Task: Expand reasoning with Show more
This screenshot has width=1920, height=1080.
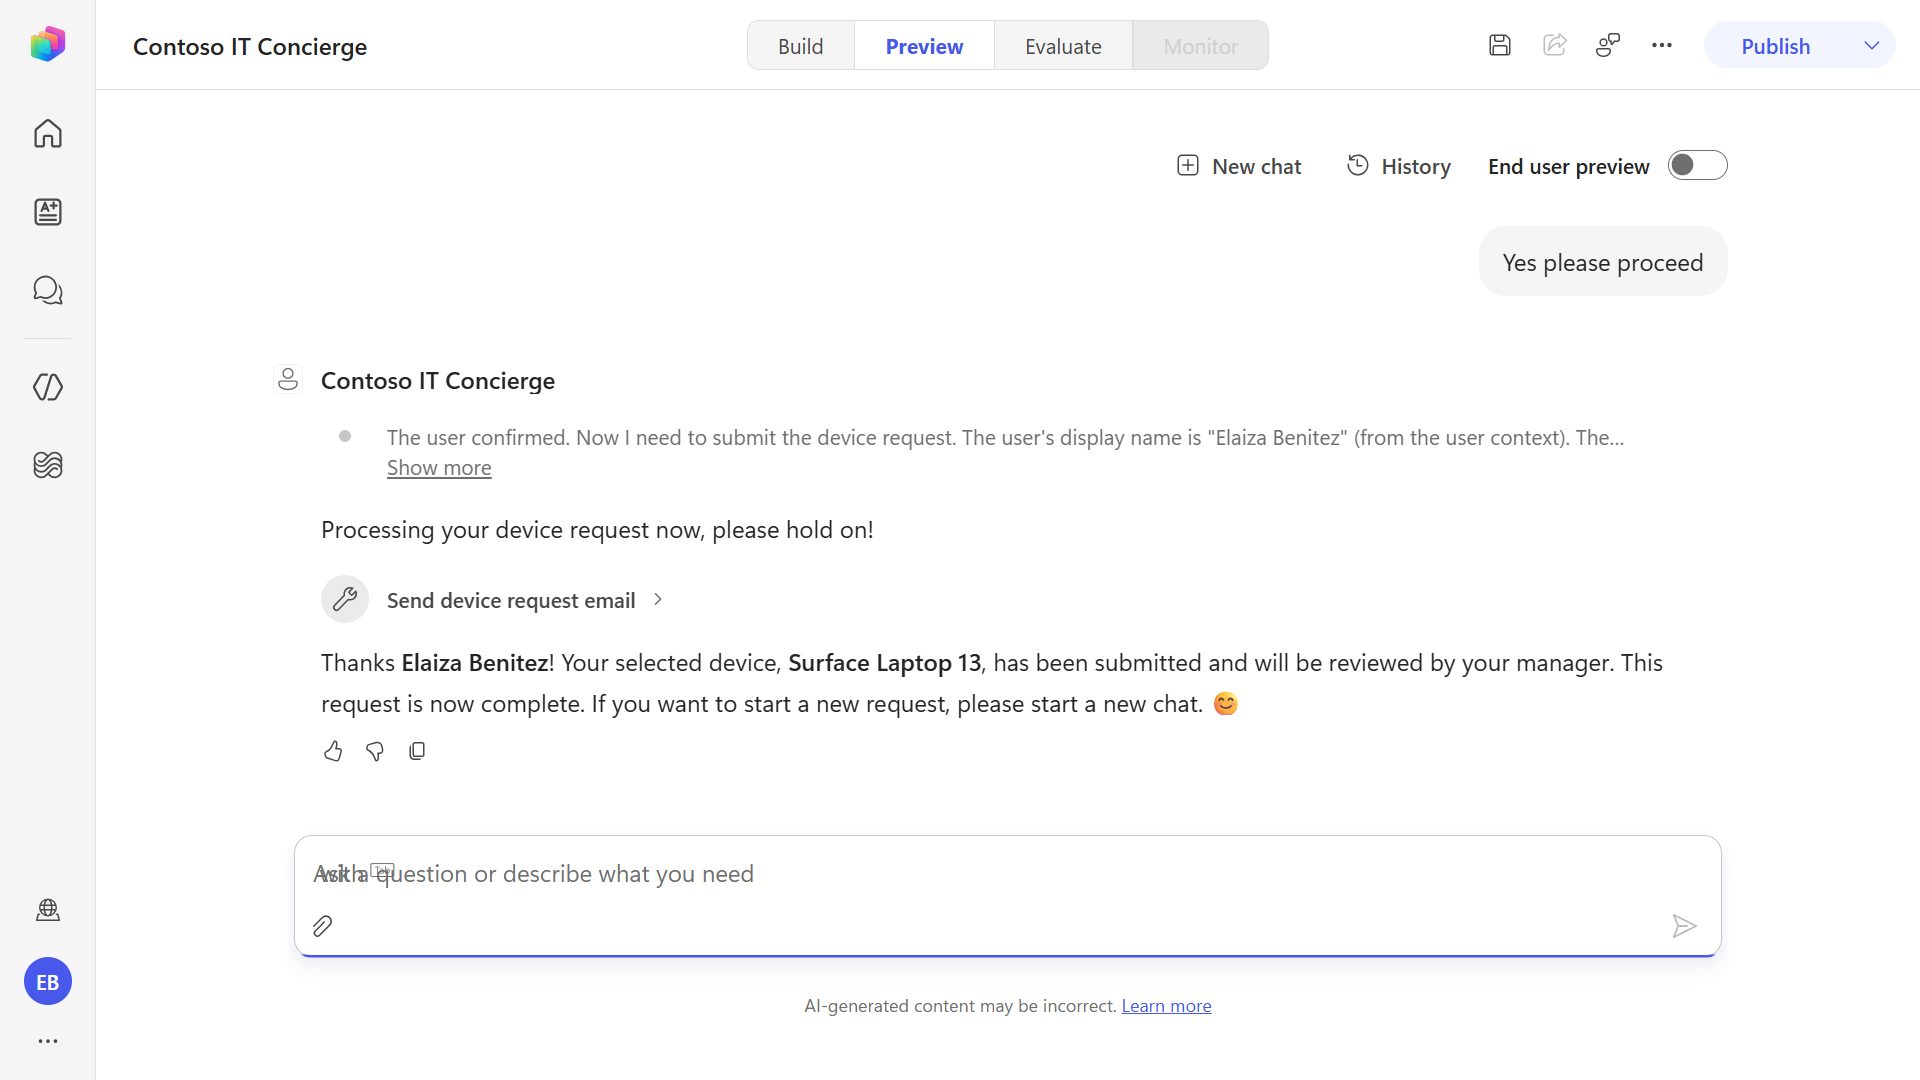Action: 439,468
